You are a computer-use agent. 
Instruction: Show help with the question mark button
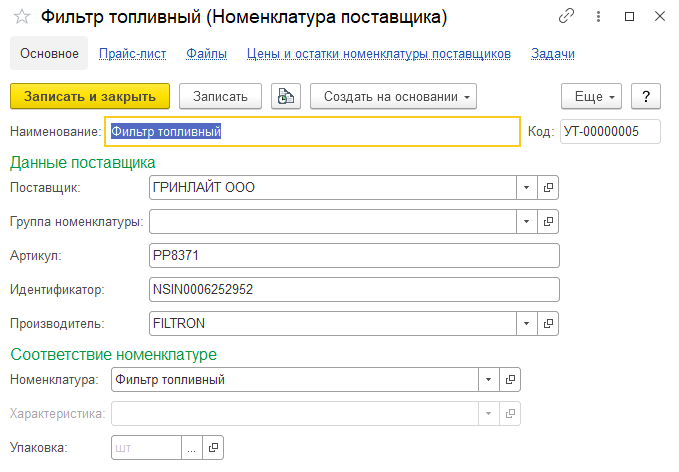pyautogui.click(x=646, y=96)
